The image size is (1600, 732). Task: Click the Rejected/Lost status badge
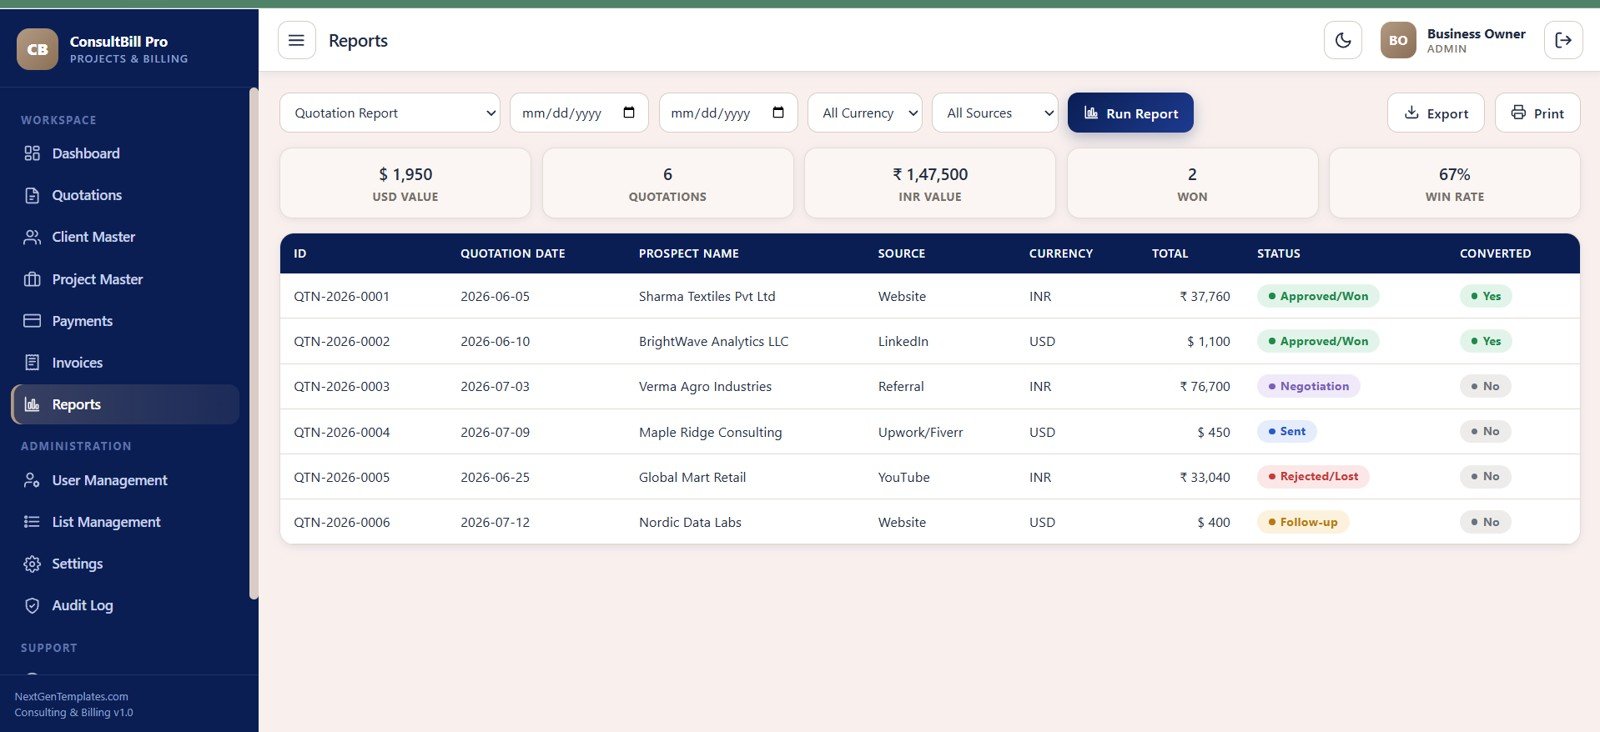[1313, 477]
